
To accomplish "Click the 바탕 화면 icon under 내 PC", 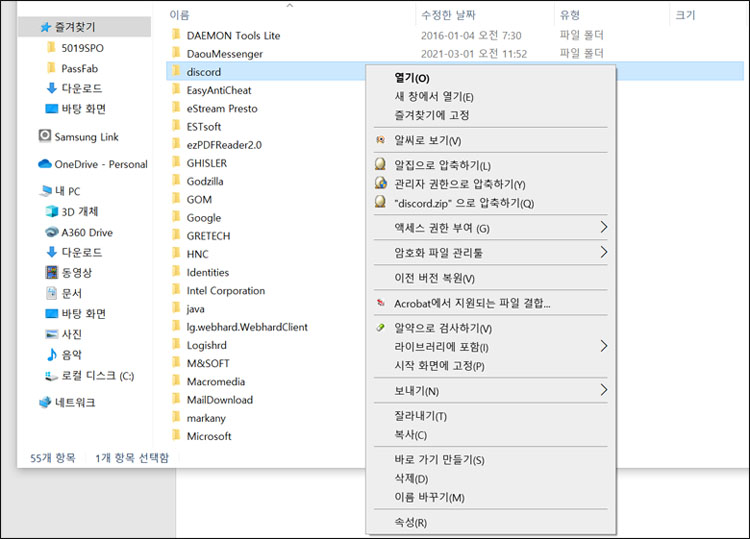I will [52, 313].
